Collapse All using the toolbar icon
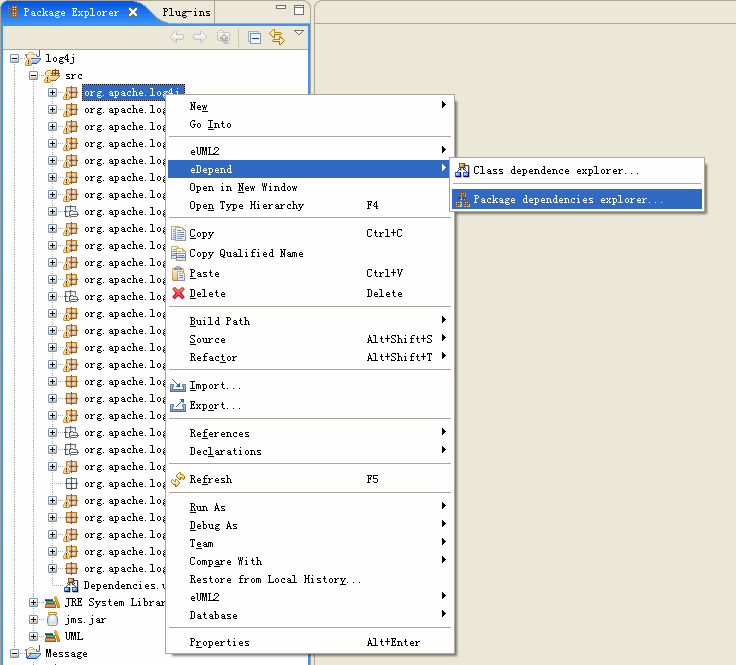736x665 pixels. (x=254, y=37)
